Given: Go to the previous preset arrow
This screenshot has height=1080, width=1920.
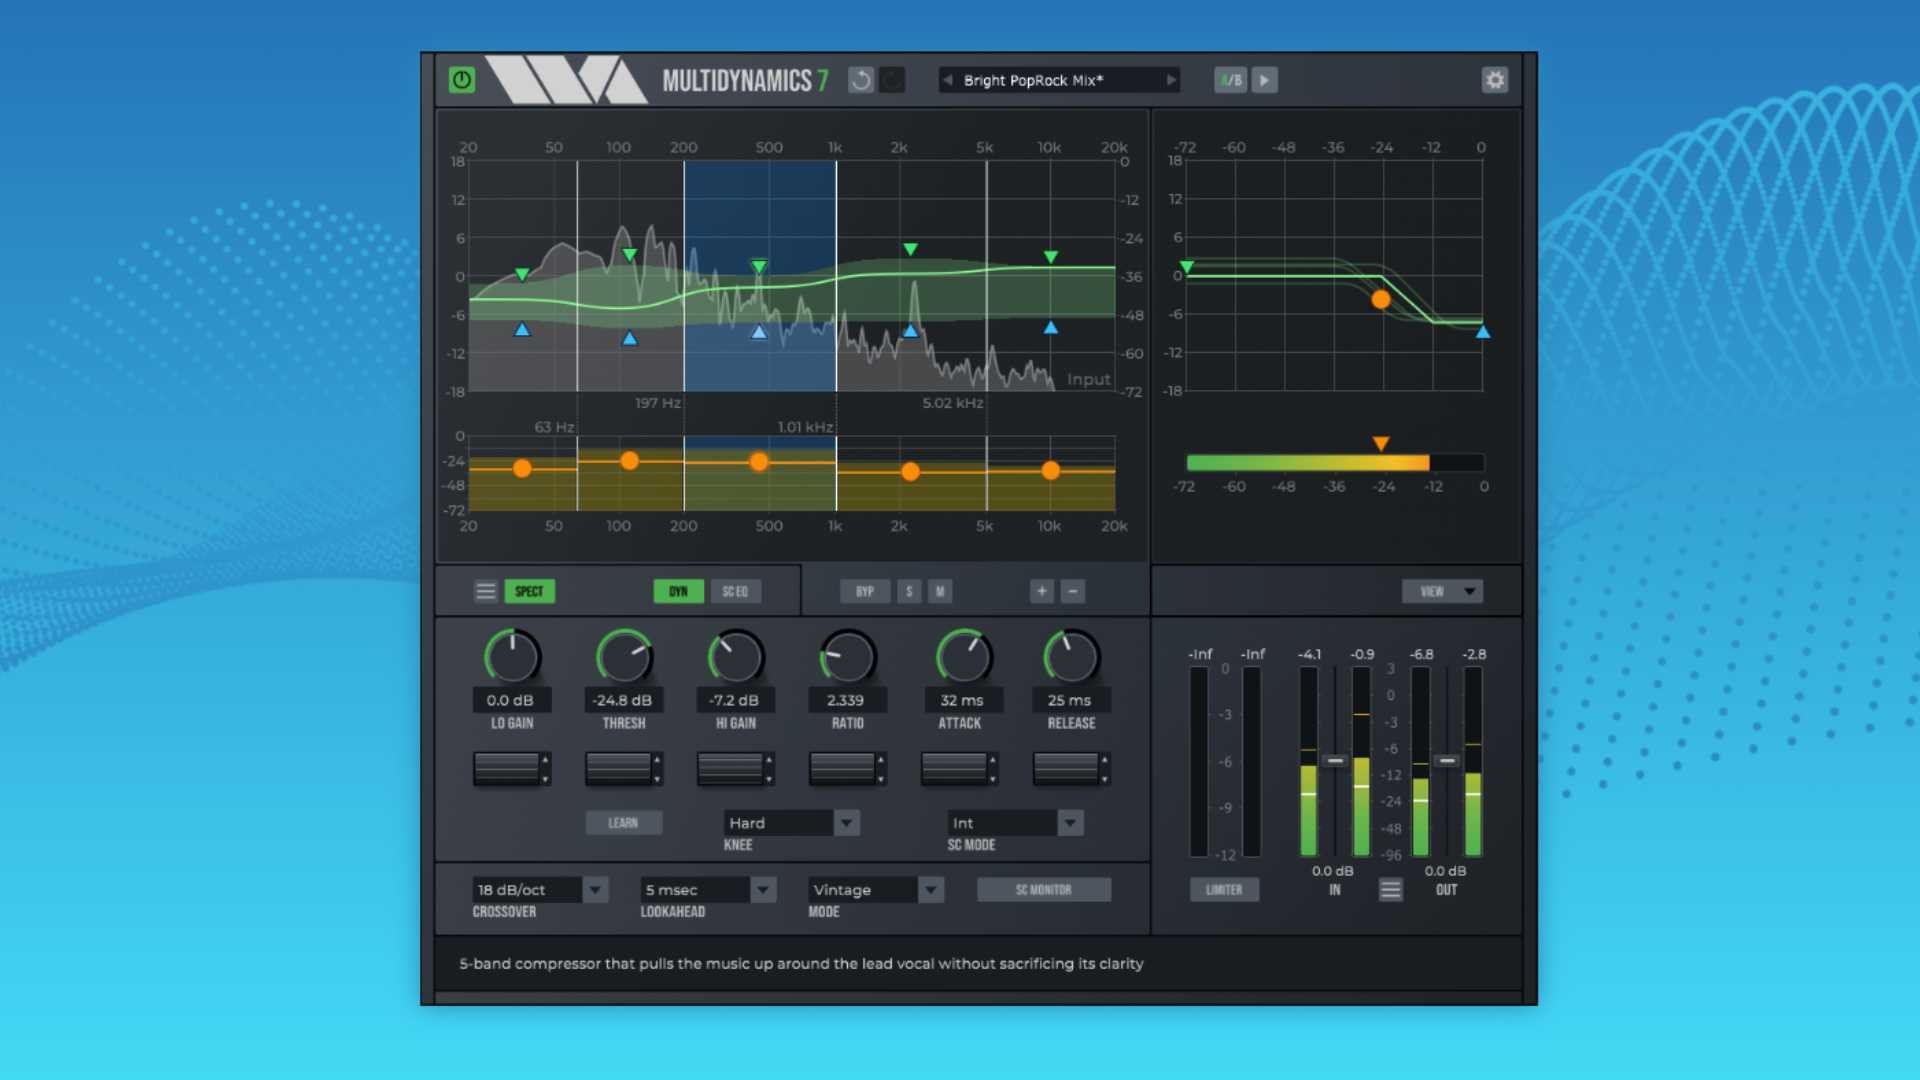Looking at the screenshot, I should tap(947, 80).
